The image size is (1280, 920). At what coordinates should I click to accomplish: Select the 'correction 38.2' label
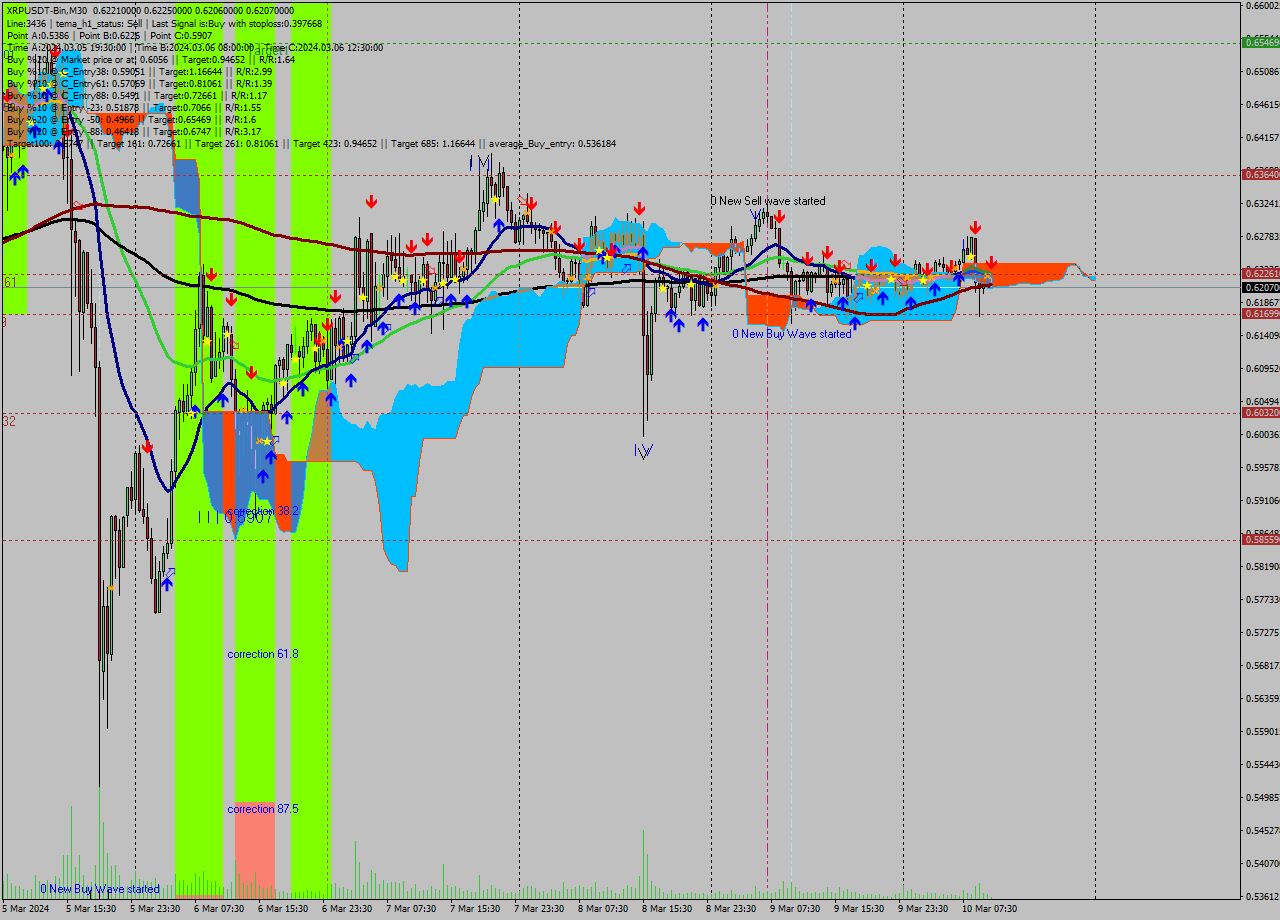(263, 510)
